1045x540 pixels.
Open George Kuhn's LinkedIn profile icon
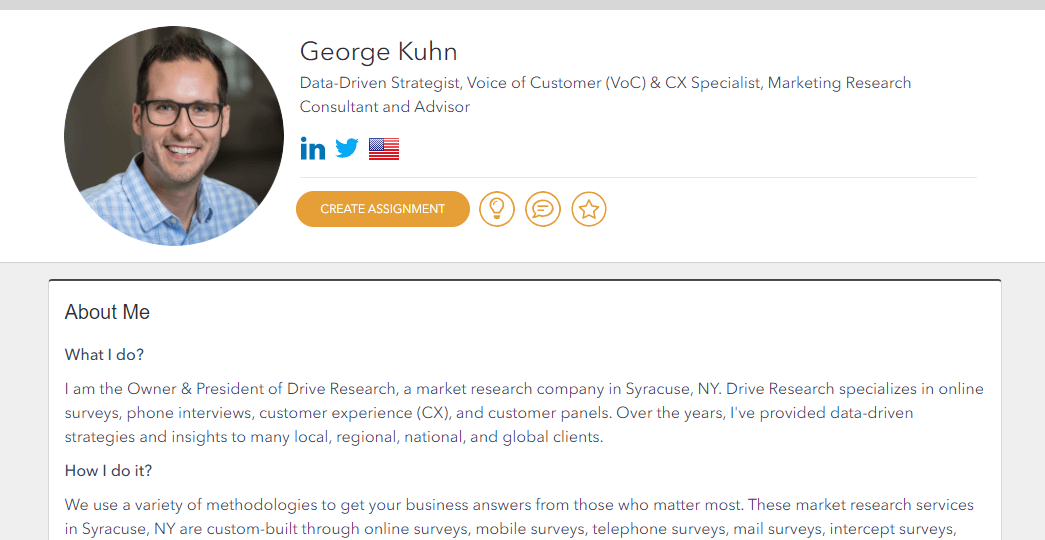(313, 149)
